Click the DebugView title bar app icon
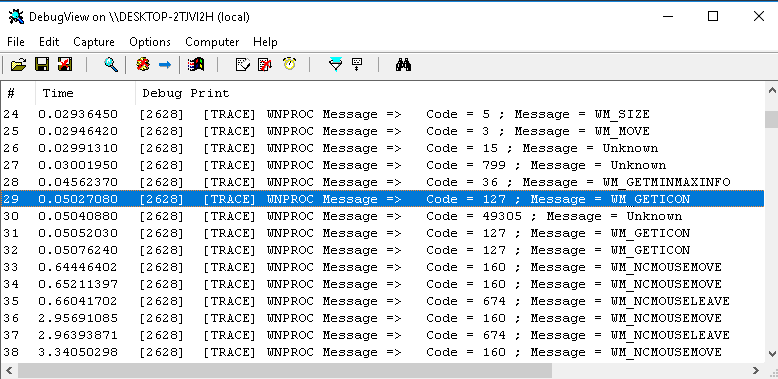 16,16
